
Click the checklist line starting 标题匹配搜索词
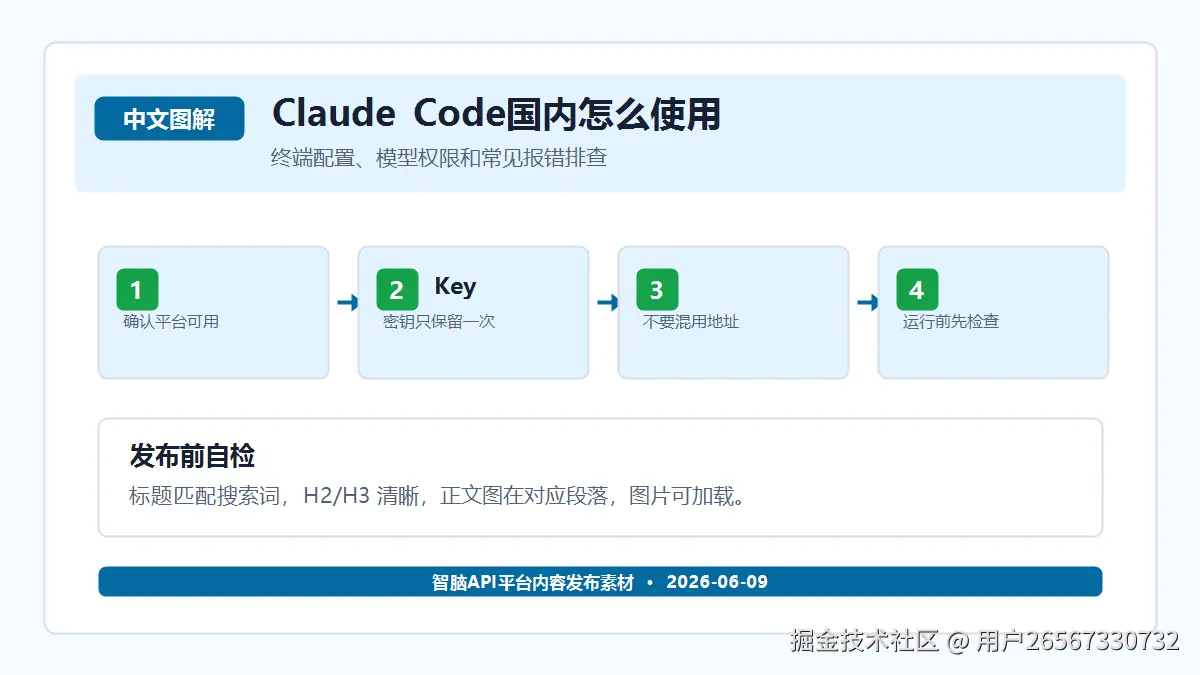coord(438,496)
